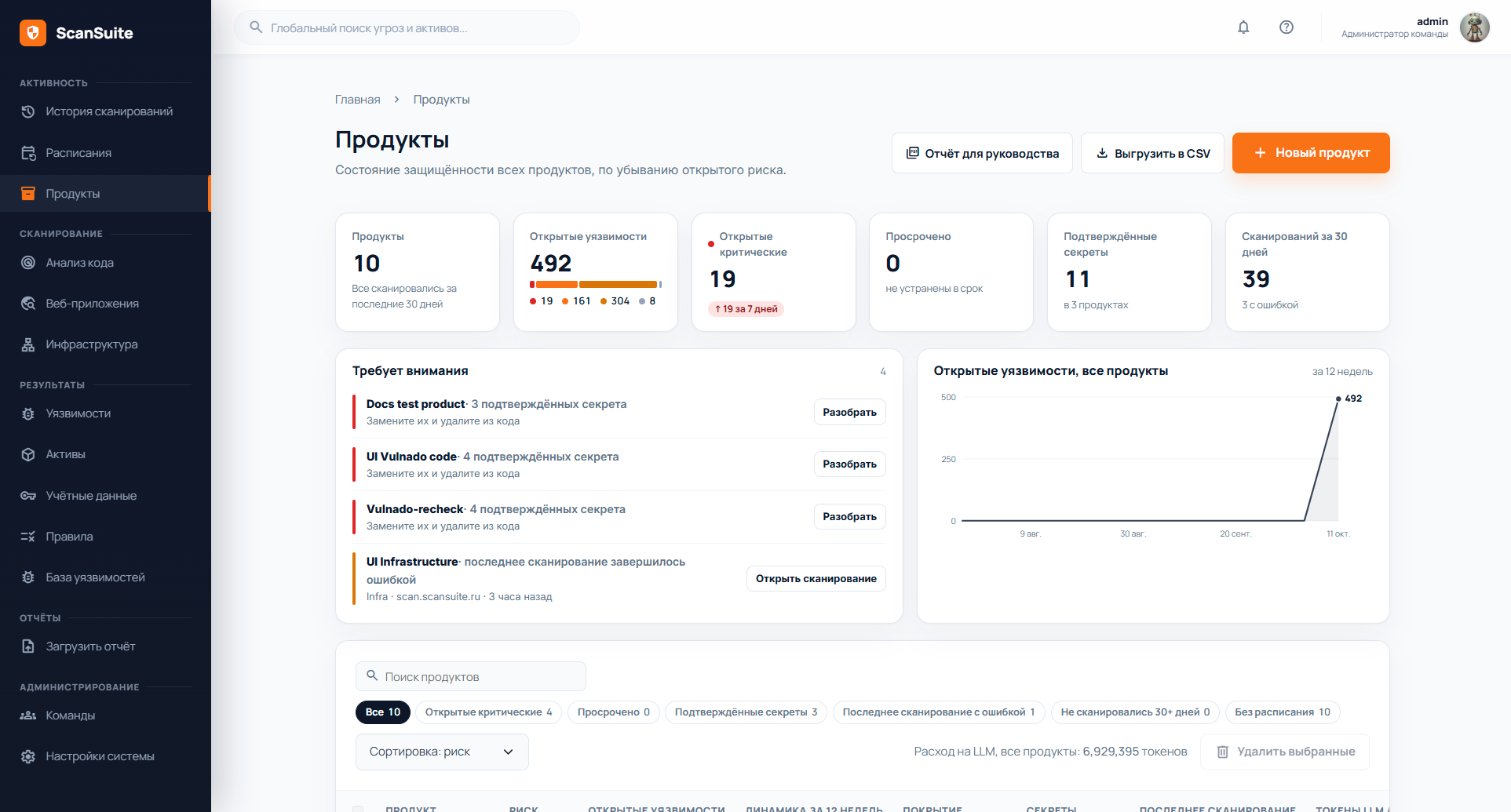Click Разобрать for Vulnado-recheck

[850, 517]
